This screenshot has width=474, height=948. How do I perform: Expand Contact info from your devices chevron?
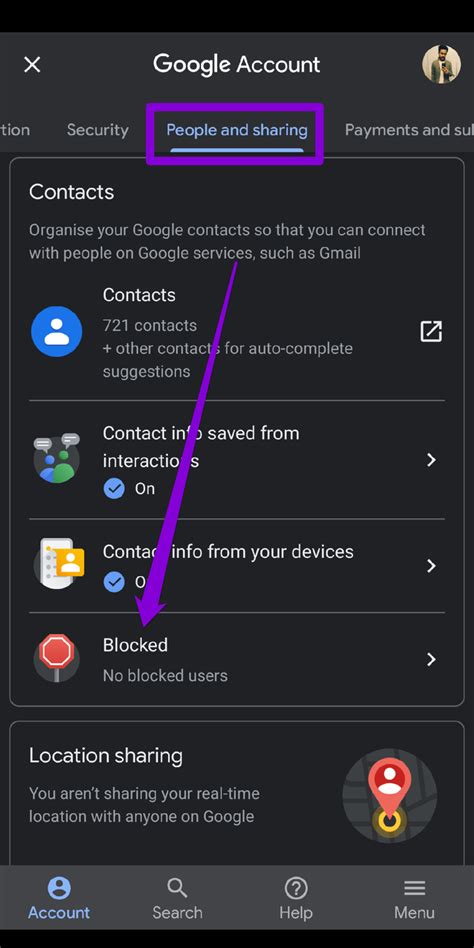pyautogui.click(x=431, y=565)
